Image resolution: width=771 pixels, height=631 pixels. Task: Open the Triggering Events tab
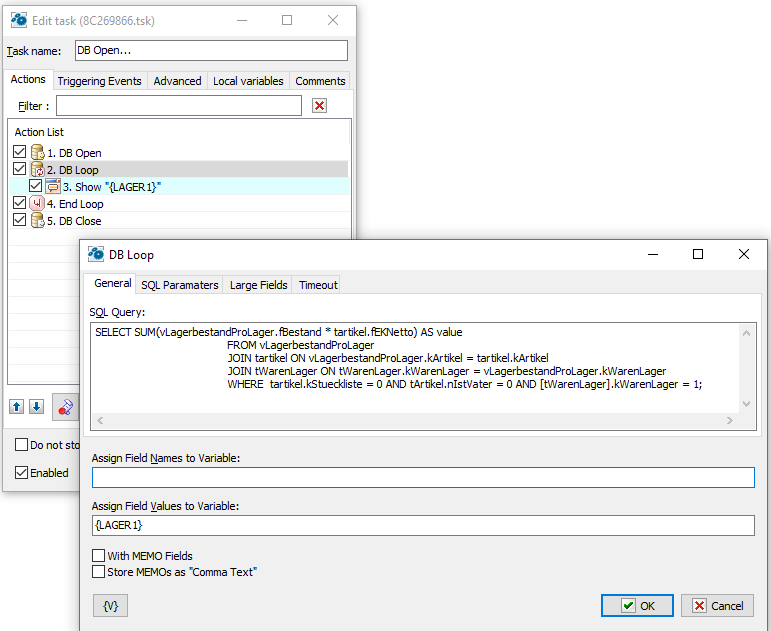99,81
